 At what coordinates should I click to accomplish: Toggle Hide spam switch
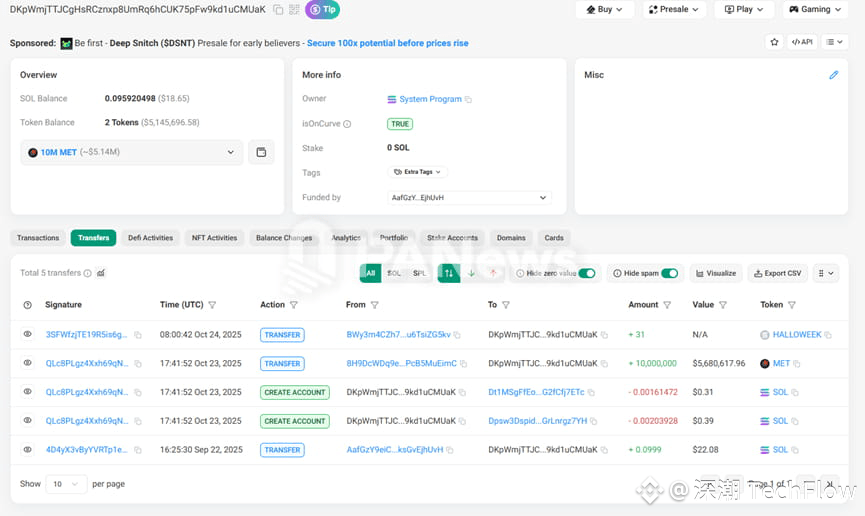tap(670, 273)
